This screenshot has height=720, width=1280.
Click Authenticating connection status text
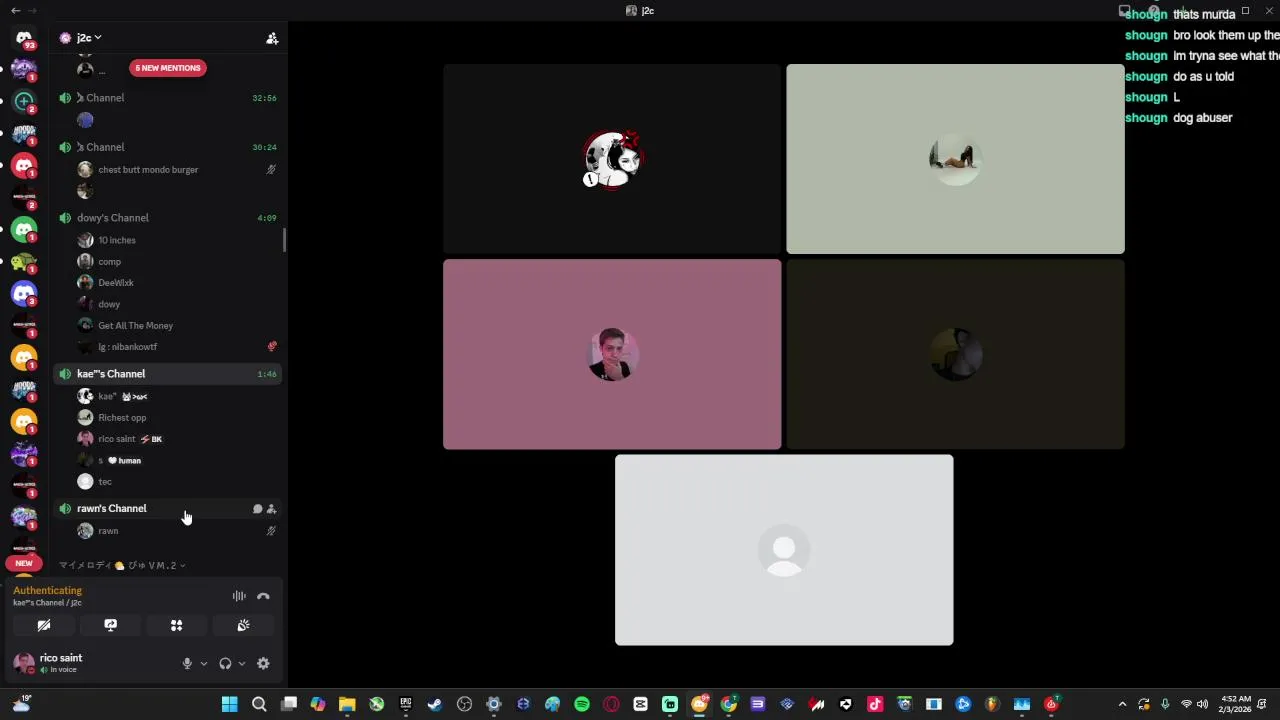(x=47, y=591)
